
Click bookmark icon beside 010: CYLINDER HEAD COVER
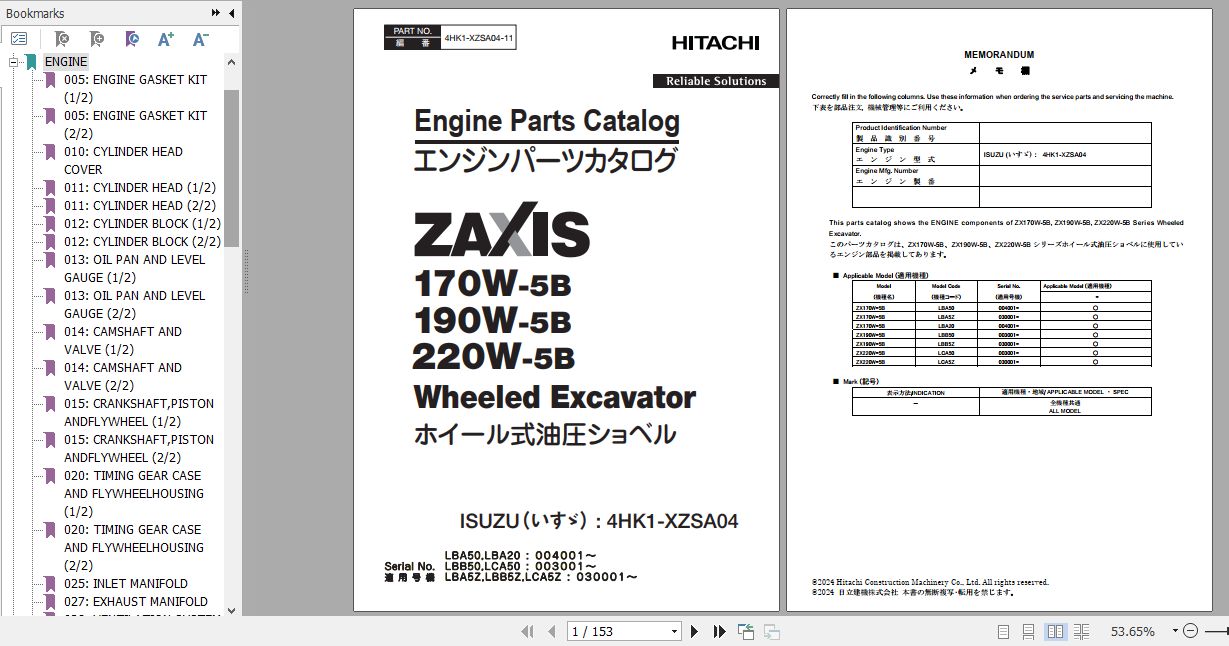(51, 152)
